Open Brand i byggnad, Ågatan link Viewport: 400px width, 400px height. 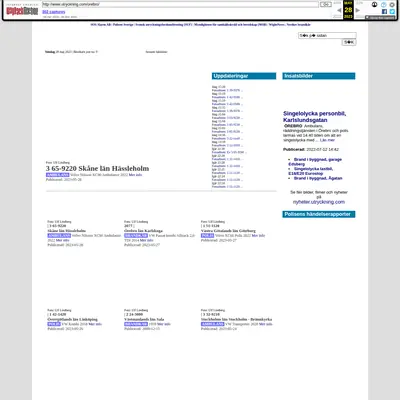click(318, 178)
